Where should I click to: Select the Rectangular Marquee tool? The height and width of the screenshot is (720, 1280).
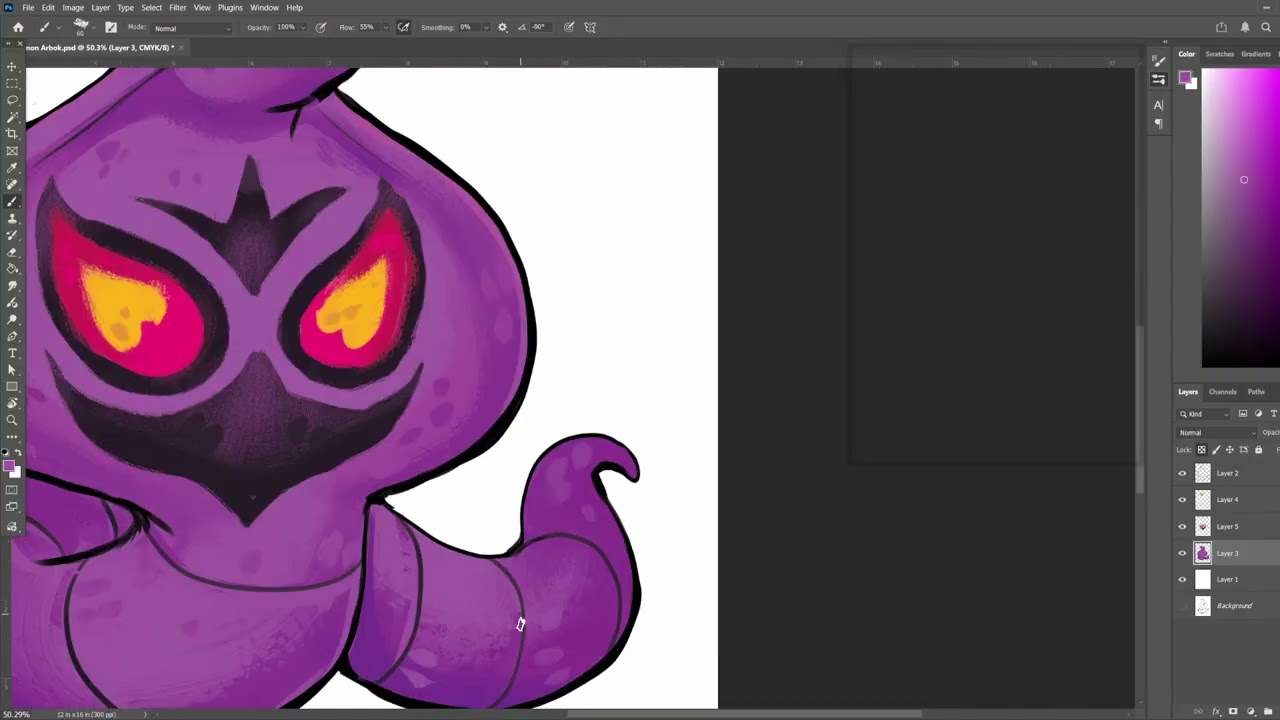pos(12,83)
